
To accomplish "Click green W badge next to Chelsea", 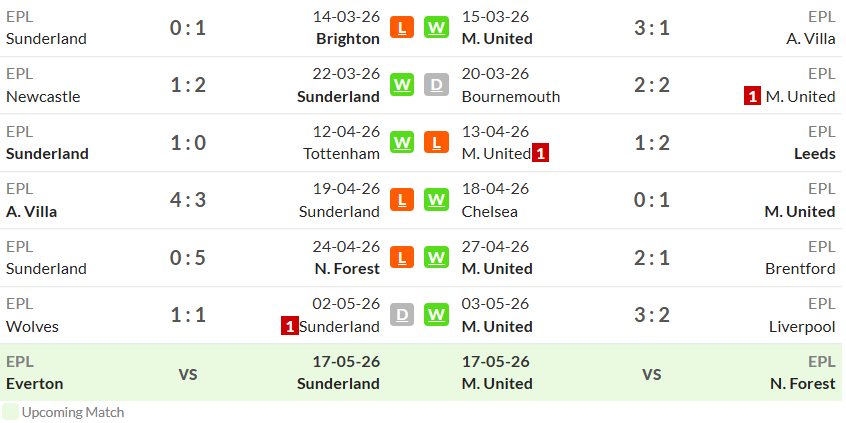I will tap(436, 200).
